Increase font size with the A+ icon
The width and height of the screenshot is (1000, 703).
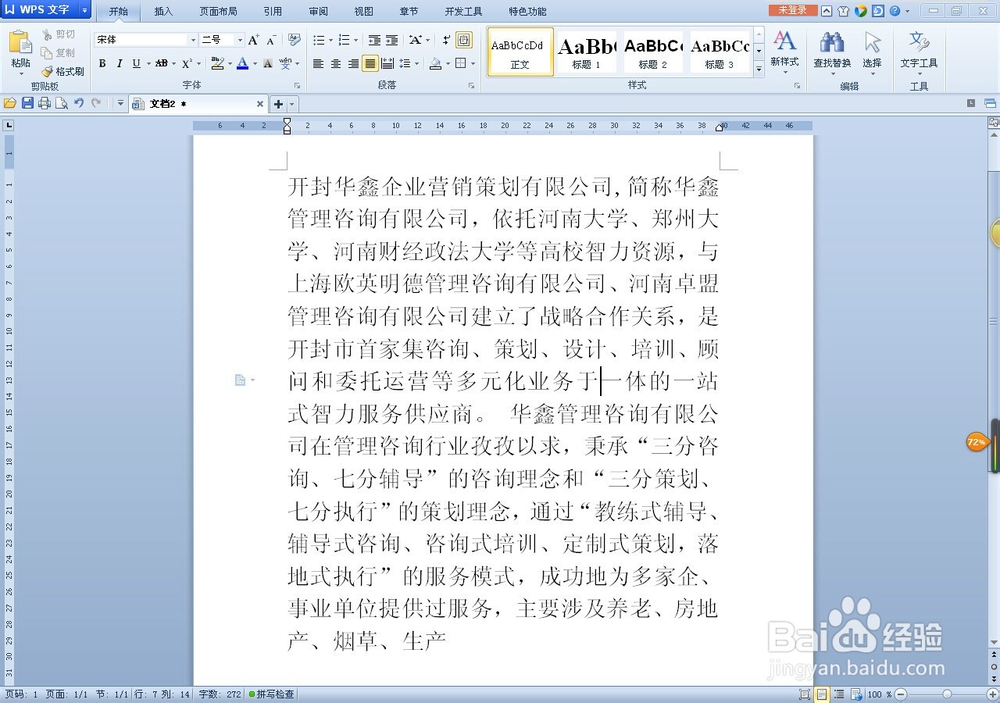tap(253, 40)
